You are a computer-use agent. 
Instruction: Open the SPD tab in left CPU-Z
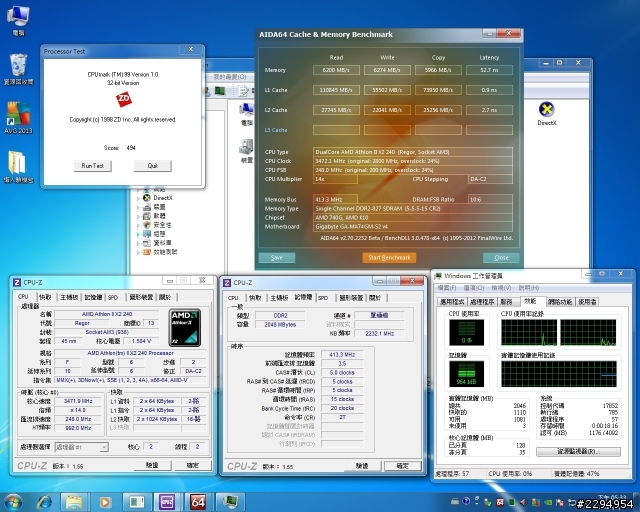click(113, 297)
